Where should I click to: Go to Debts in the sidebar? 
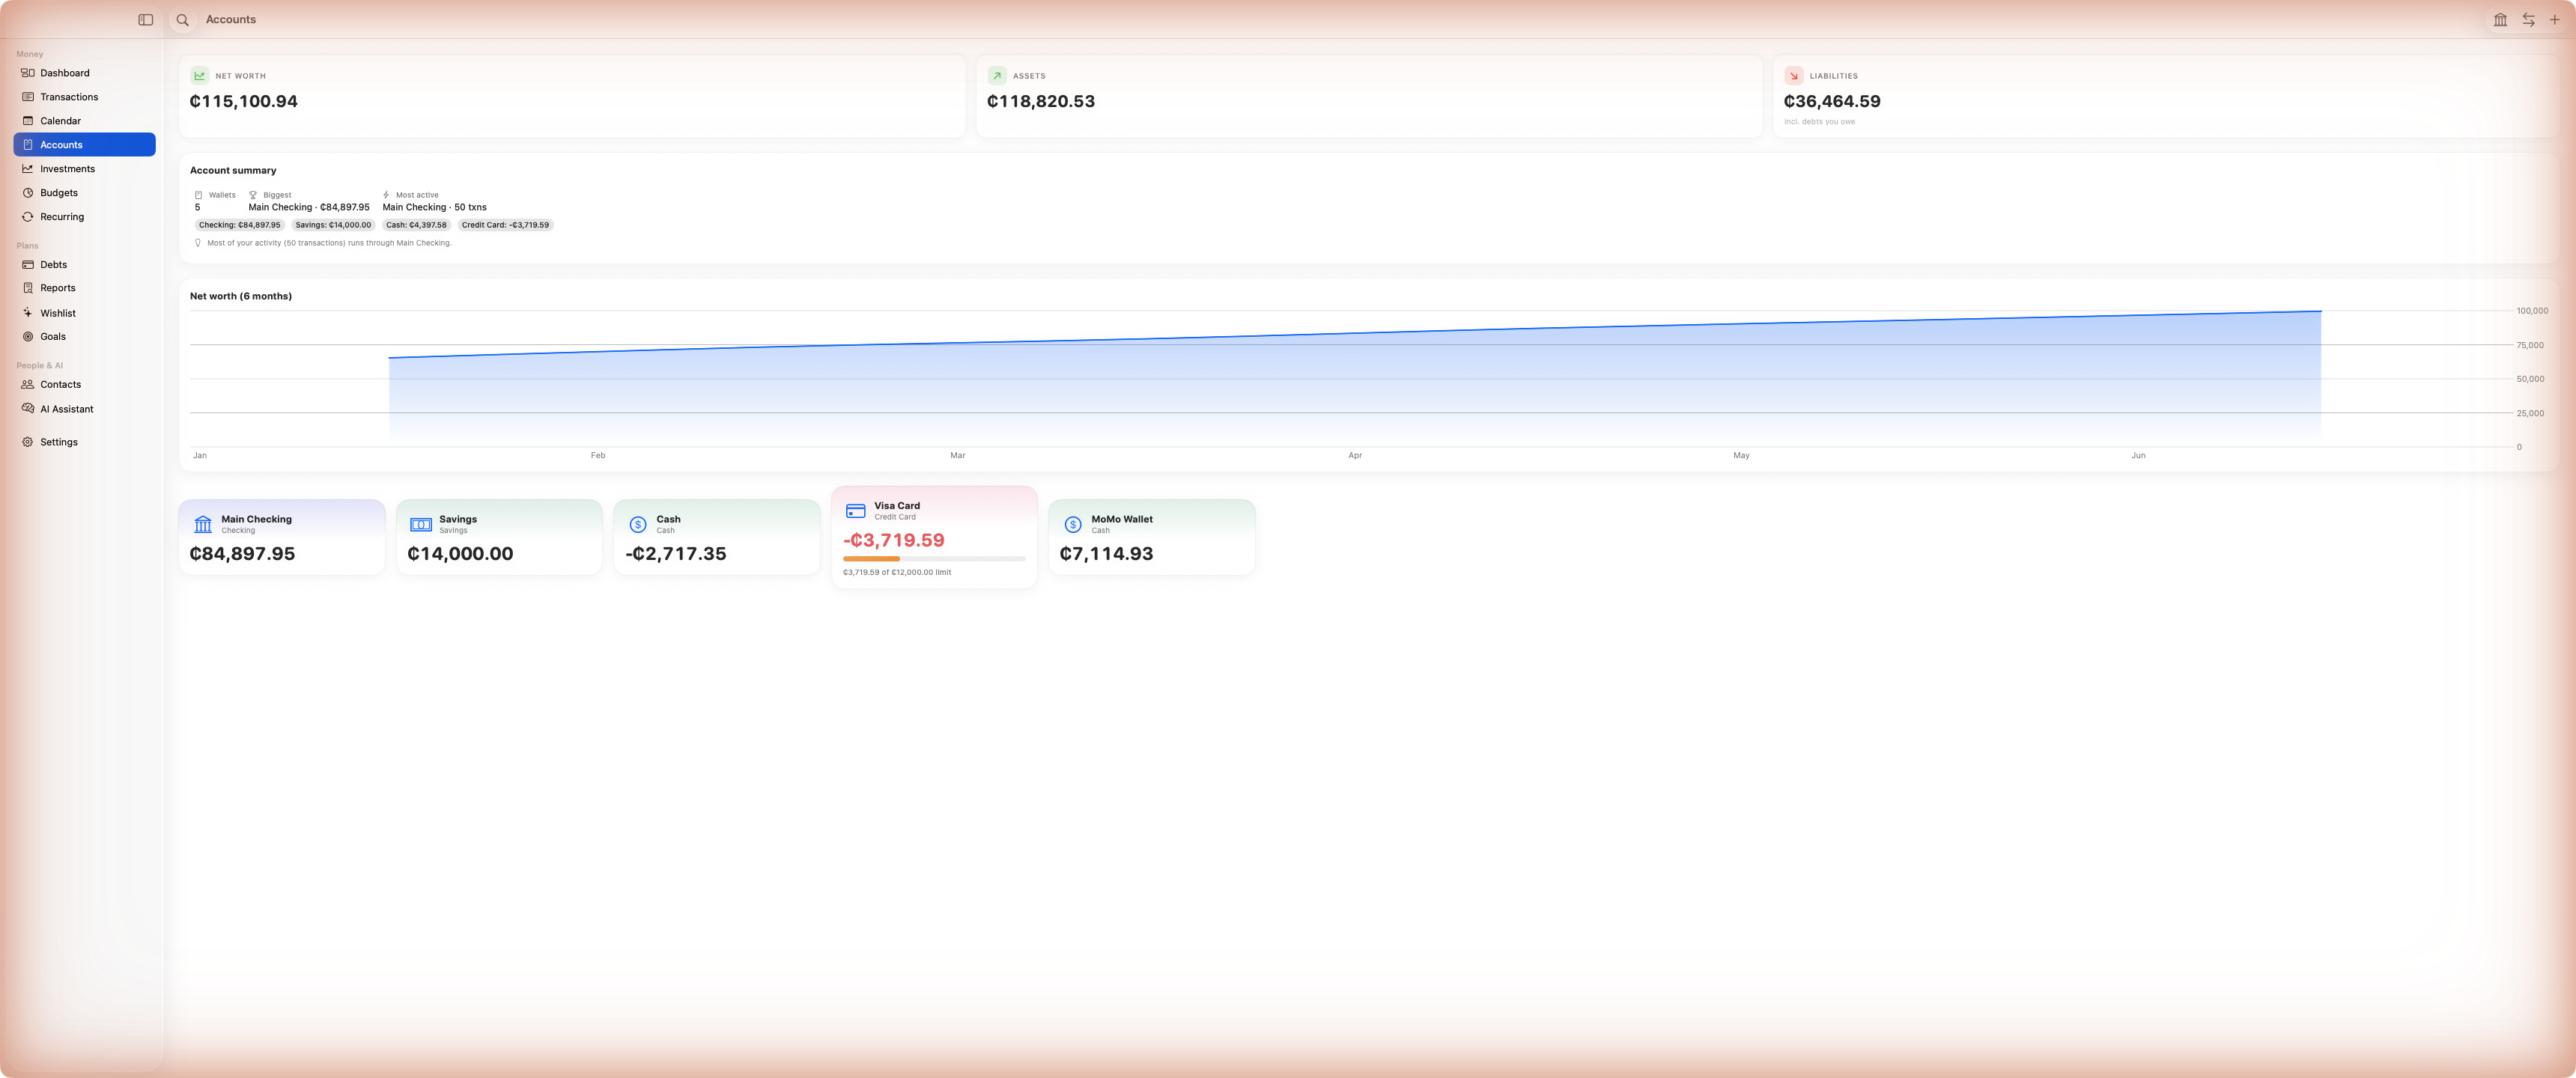point(84,265)
